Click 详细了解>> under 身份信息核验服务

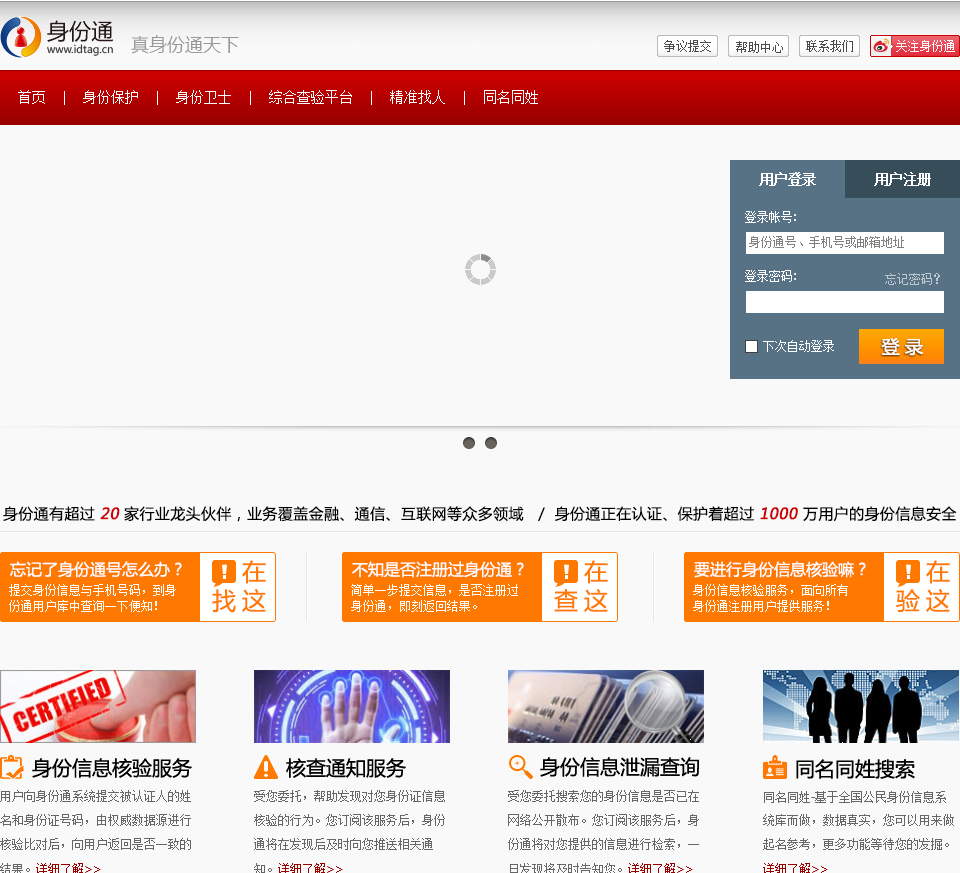click(x=68, y=867)
